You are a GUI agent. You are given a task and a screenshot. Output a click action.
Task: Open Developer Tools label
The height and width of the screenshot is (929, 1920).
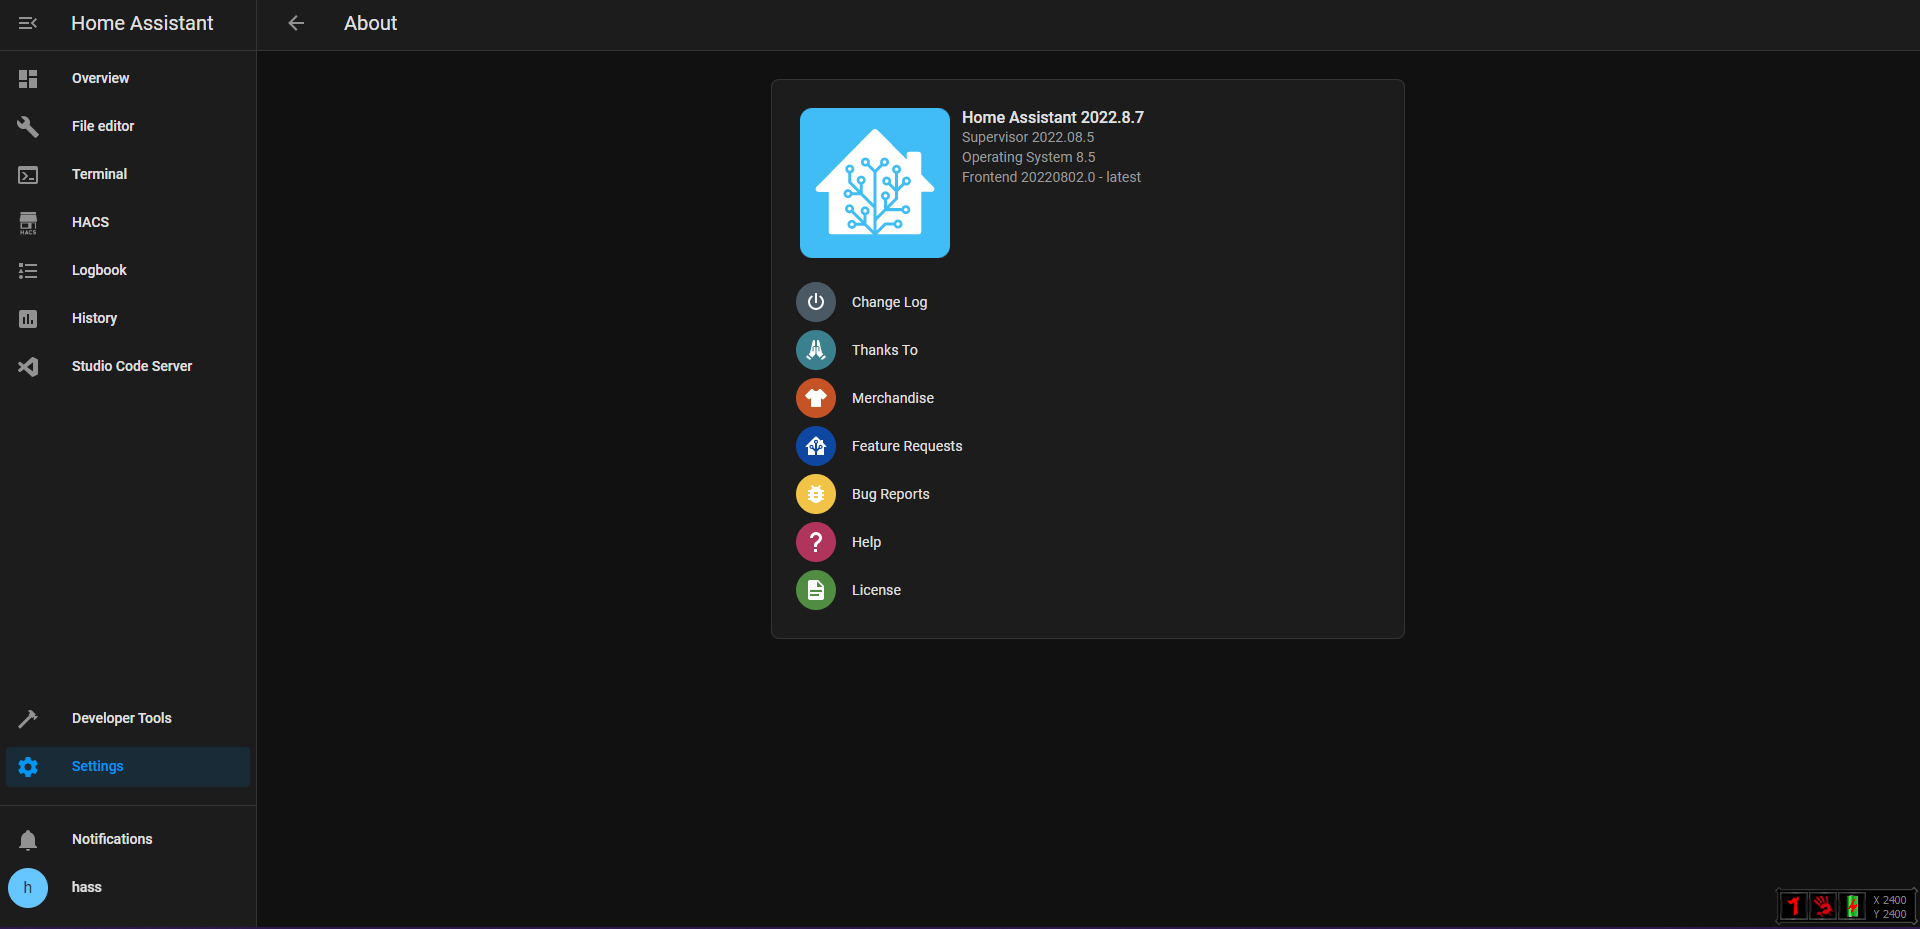coord(122,718)
